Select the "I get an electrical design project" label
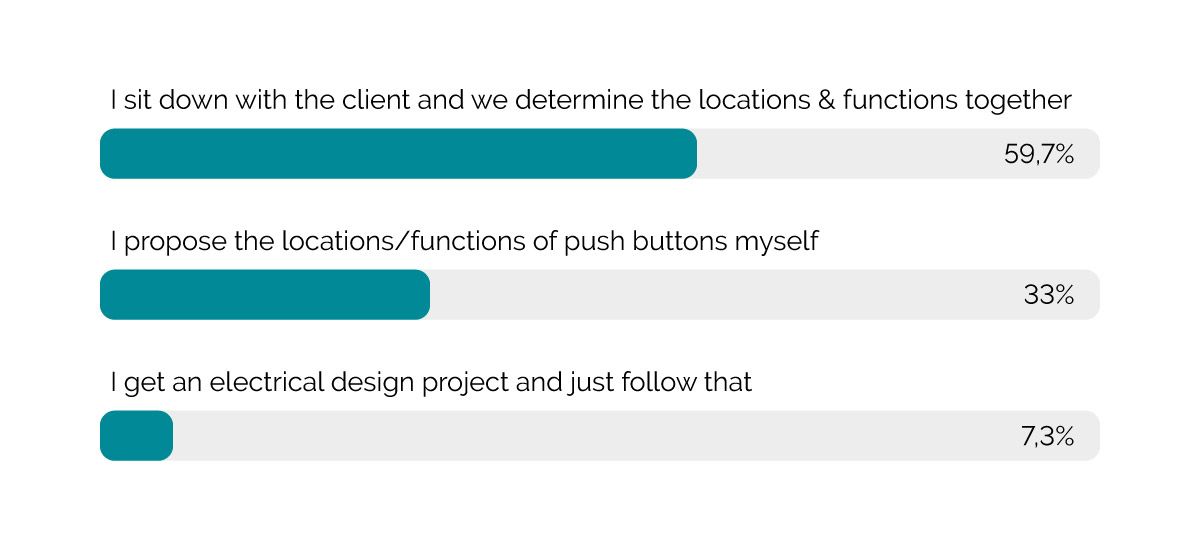Image resolution: width=1200 pixels, height=551 pixels. pos(430,383)
